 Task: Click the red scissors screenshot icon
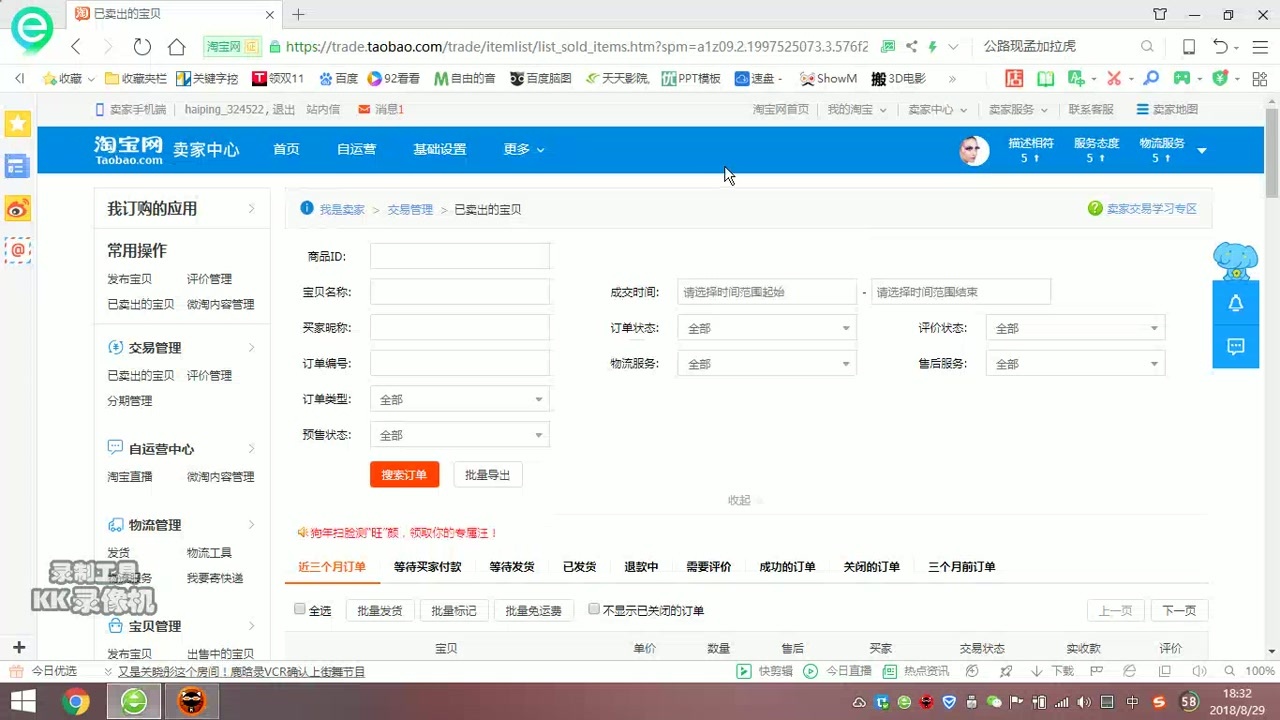pyautogui.click(x=1114, y=78)
